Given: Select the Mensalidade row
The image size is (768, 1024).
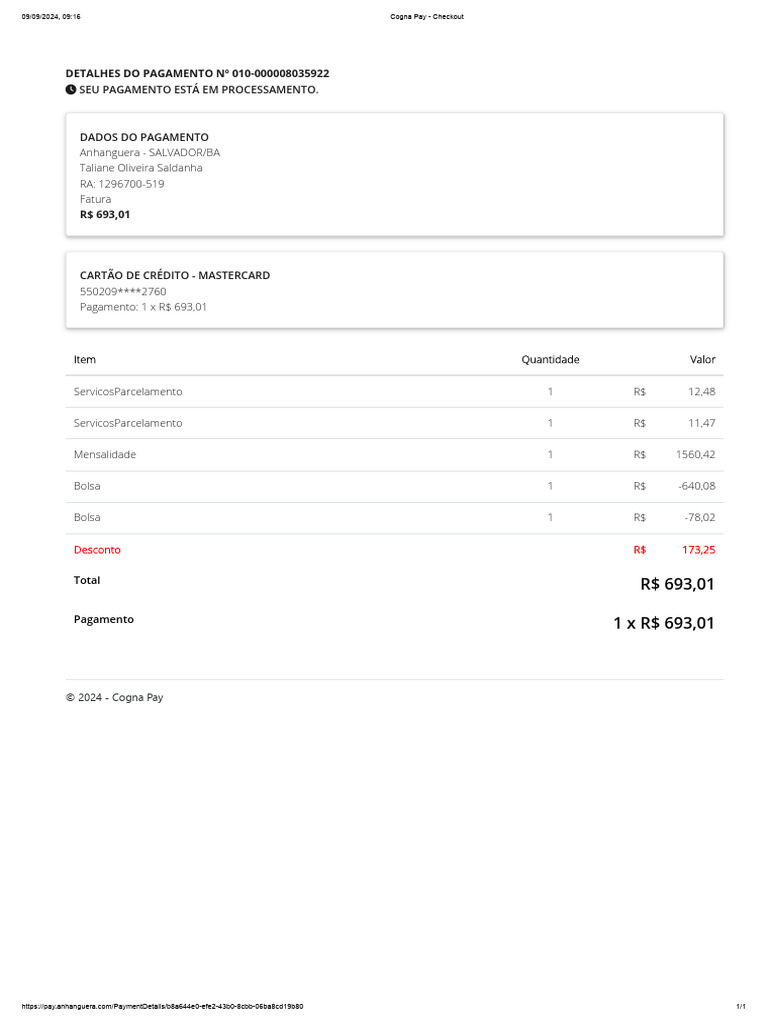Looking at the screenshot, I should coord(105,455).
